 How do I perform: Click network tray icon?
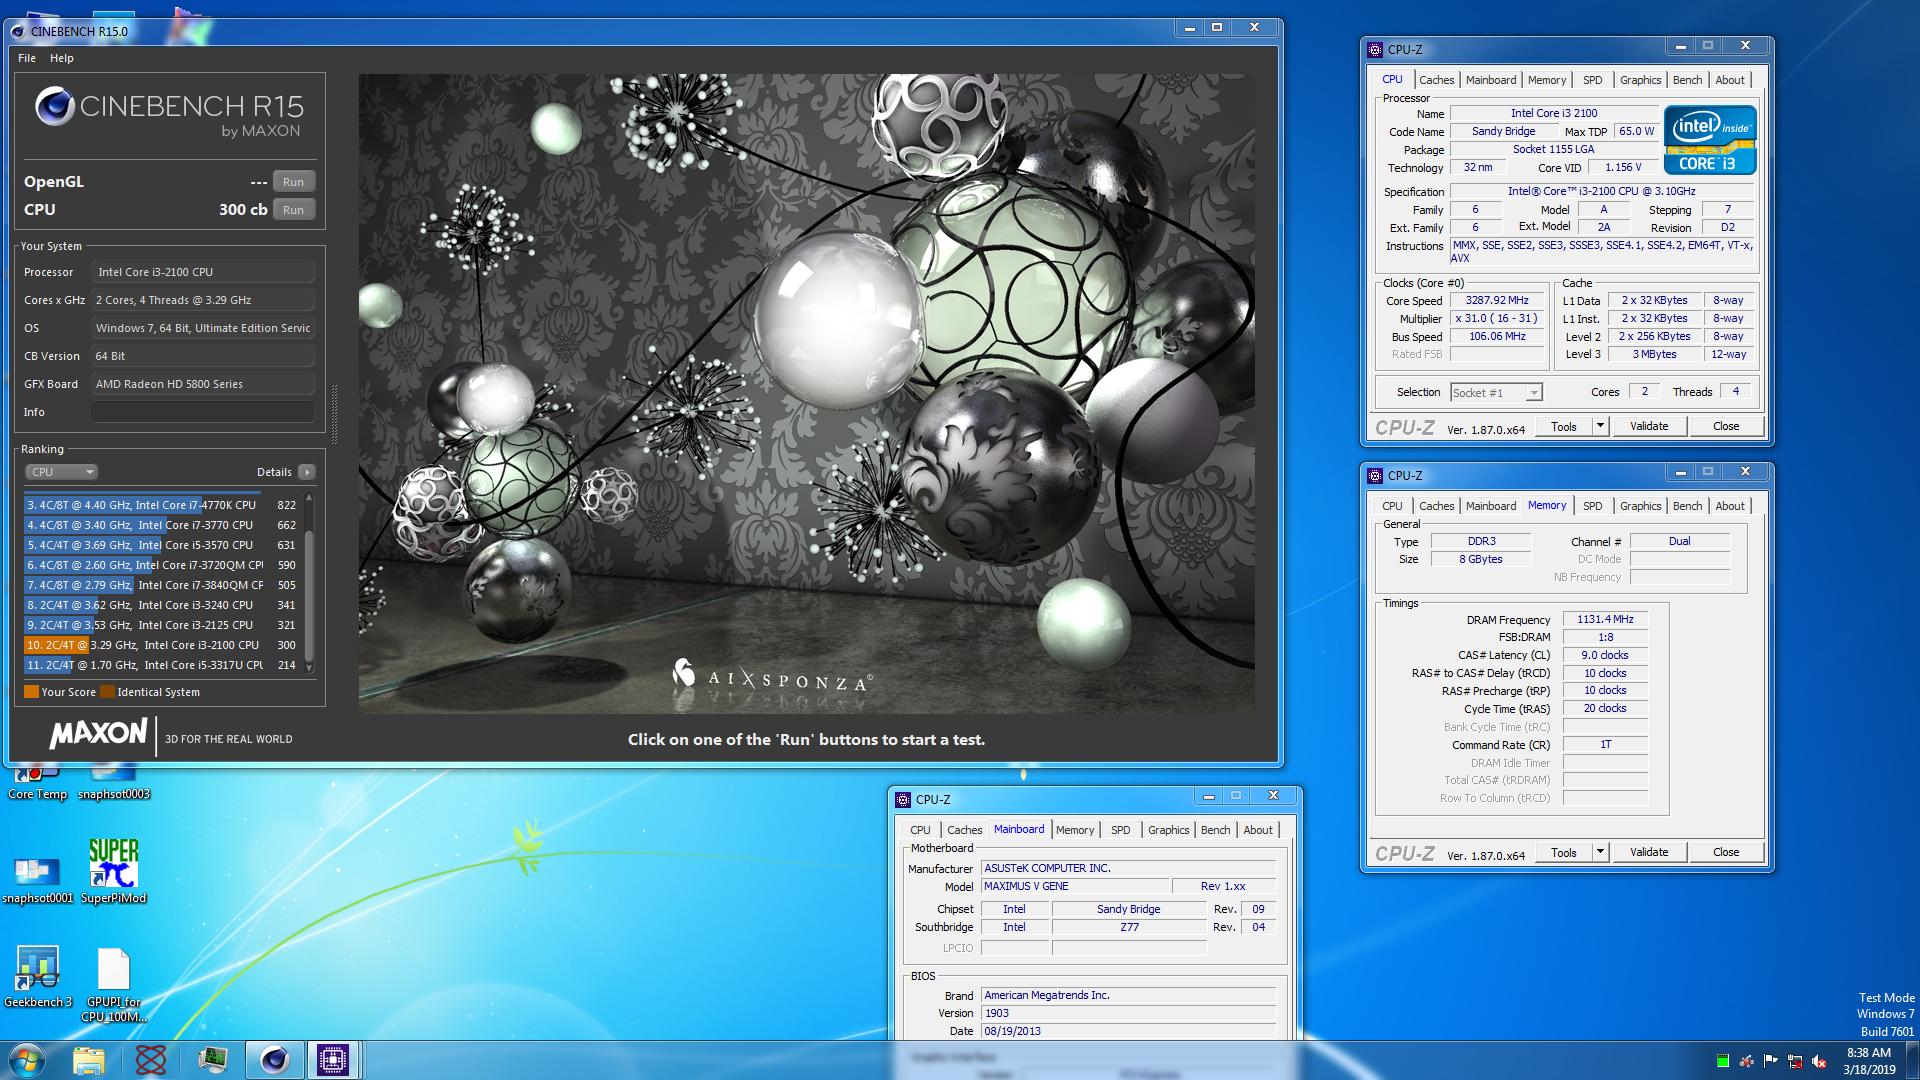(x=1795, y=1061)
